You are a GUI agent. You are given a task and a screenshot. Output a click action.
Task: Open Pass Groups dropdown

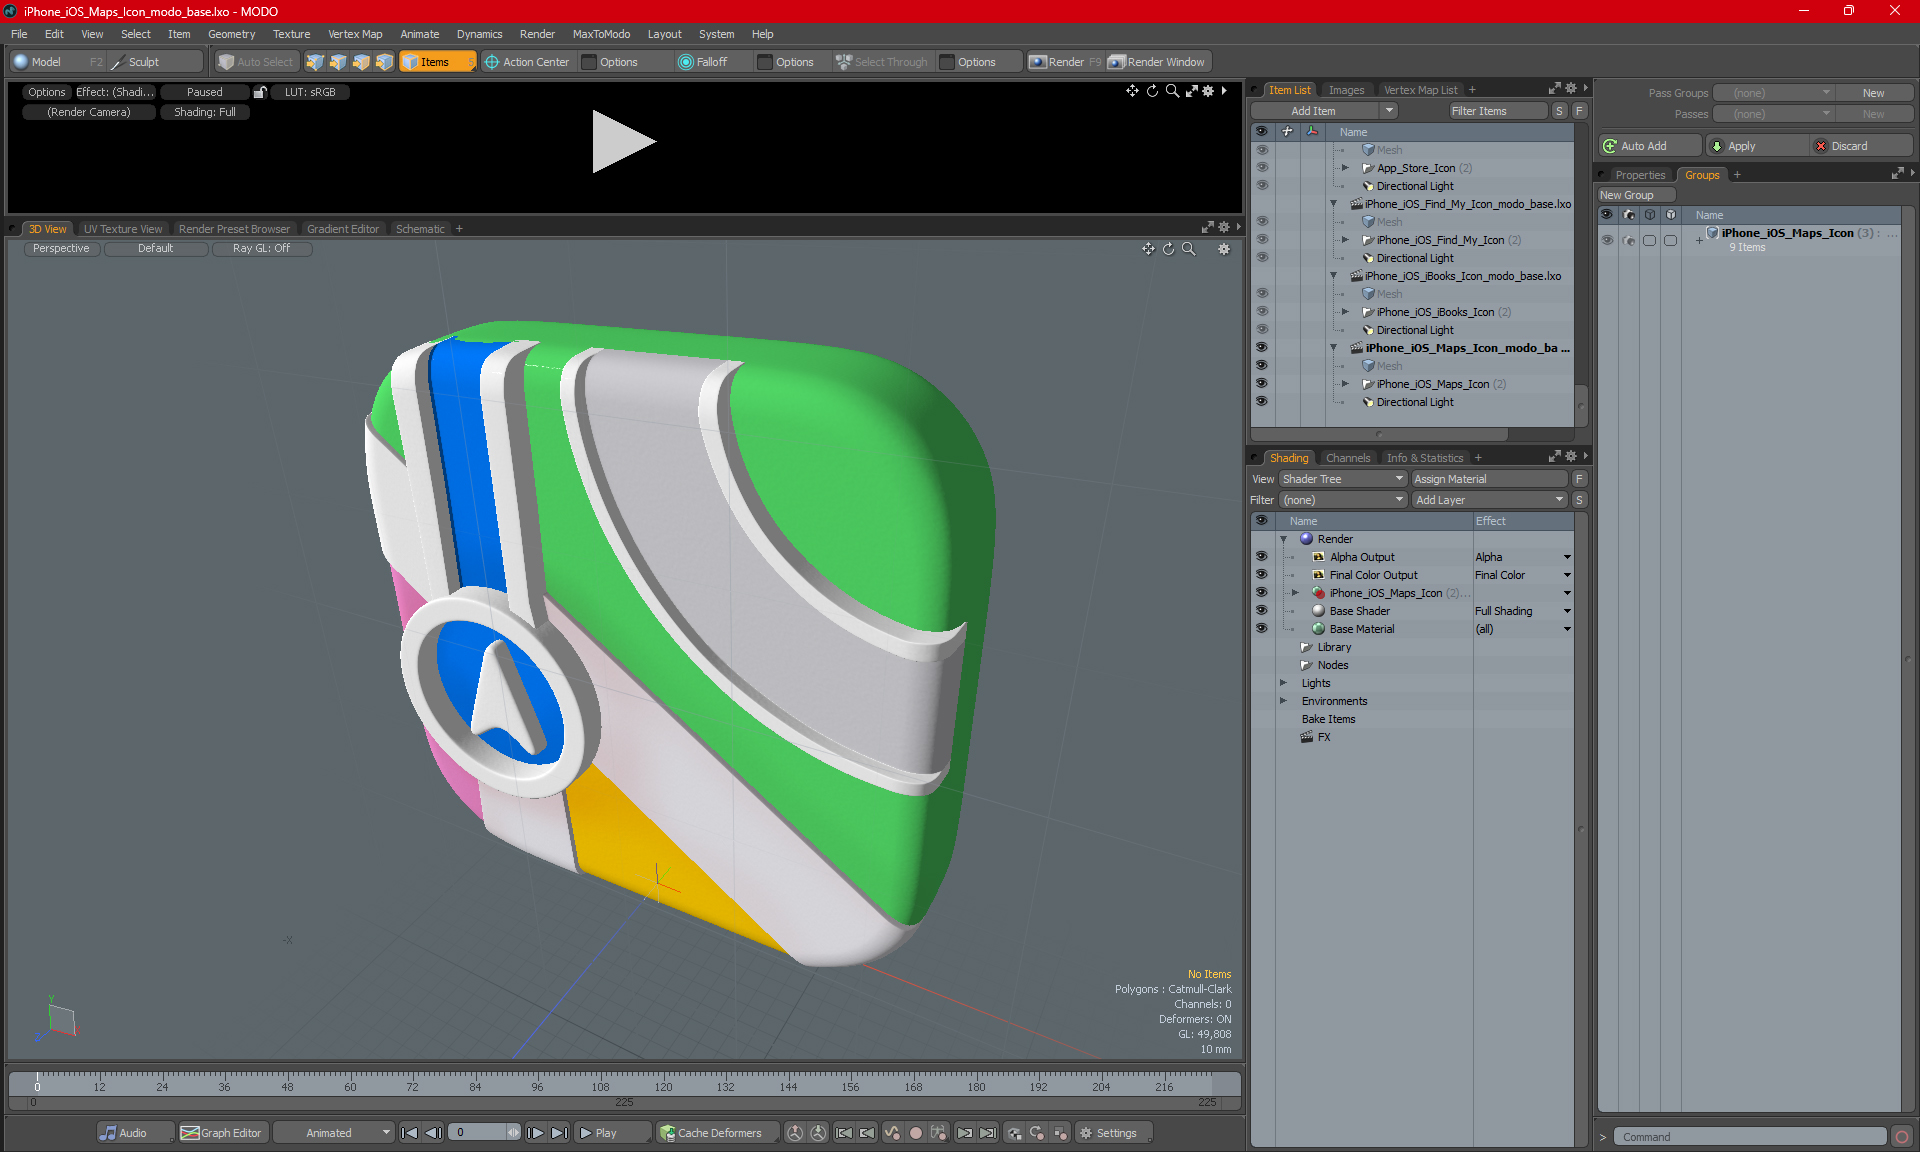tap(1774, 93)
